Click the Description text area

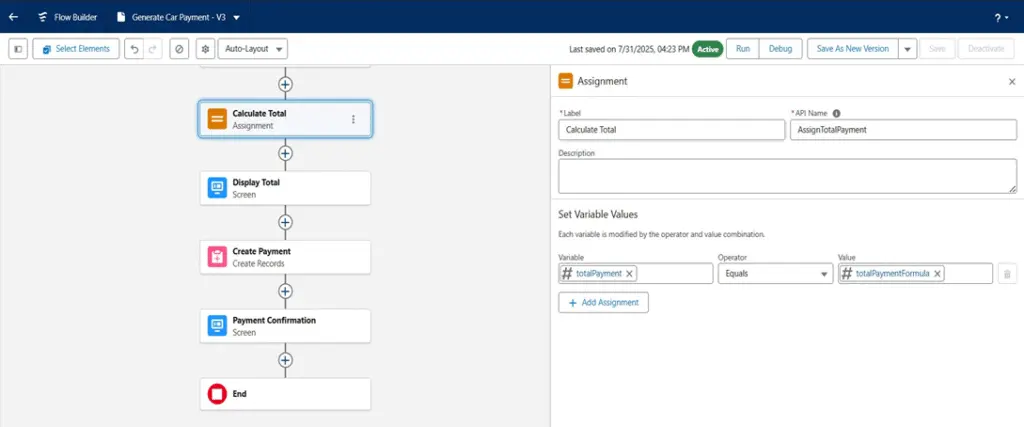[788, 176]
